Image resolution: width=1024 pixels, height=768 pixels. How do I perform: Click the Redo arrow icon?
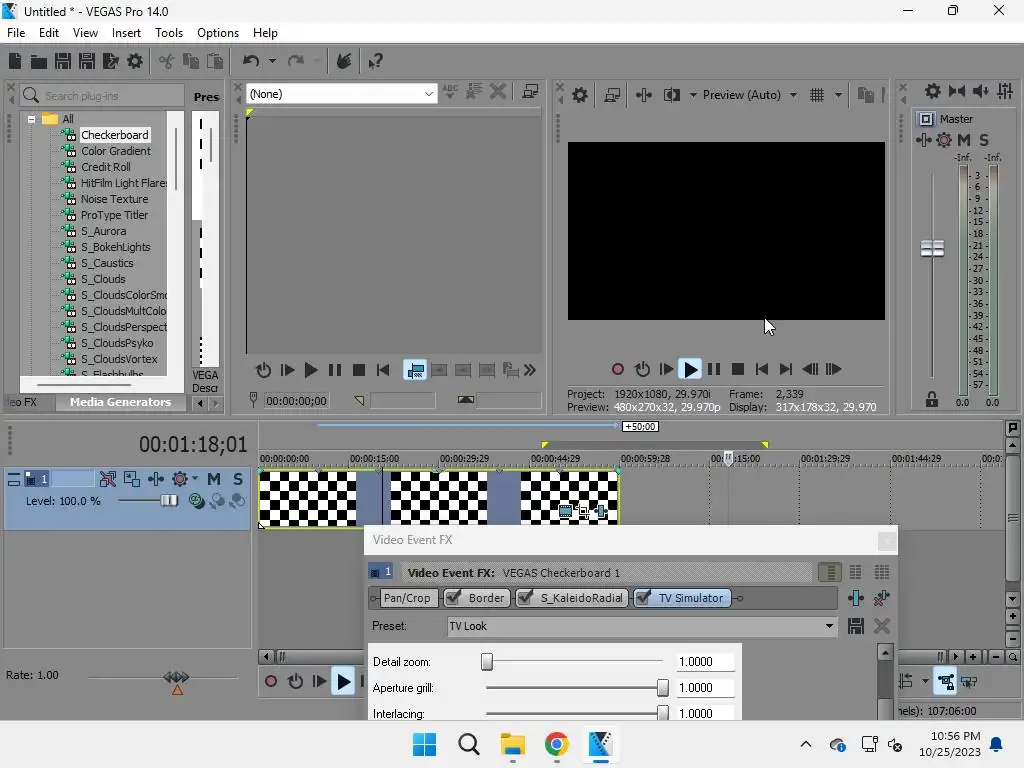pos(296,61)
